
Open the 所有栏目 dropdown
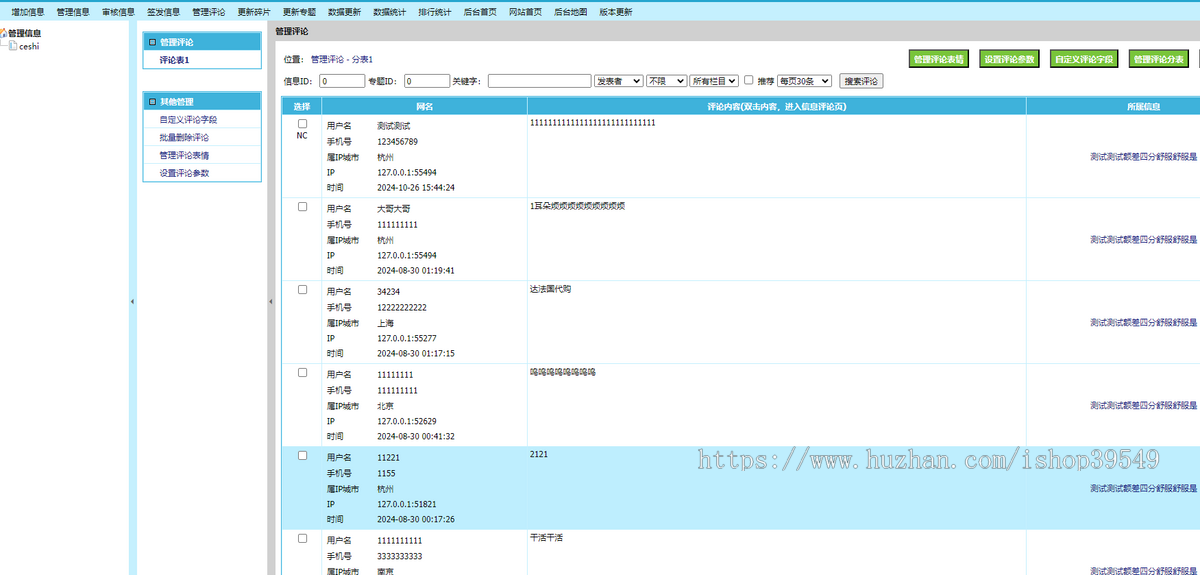coord(714,81)
